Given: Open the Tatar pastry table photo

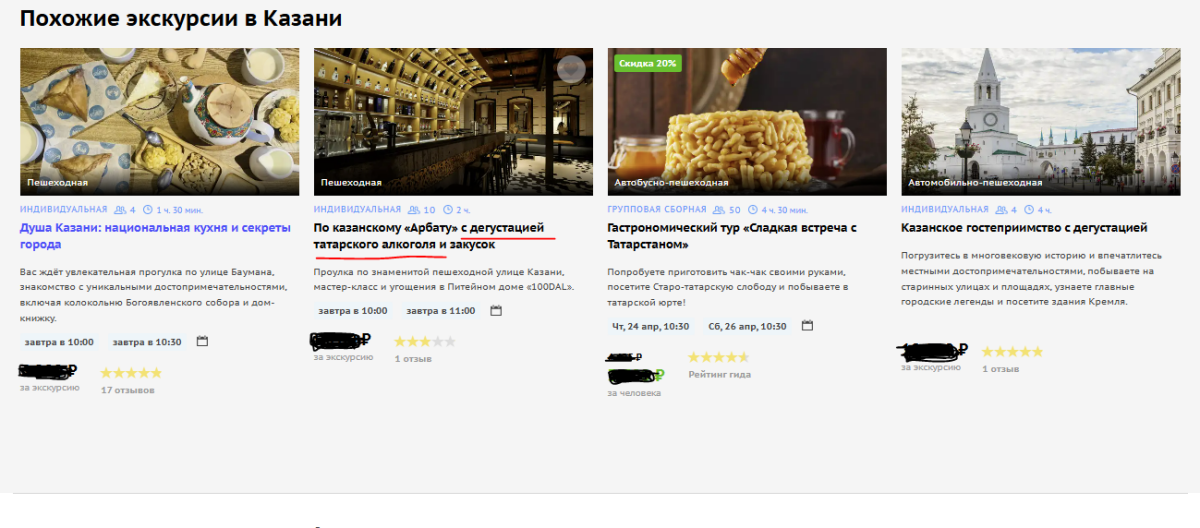Looking at the screenshot, I should [159, 121].
